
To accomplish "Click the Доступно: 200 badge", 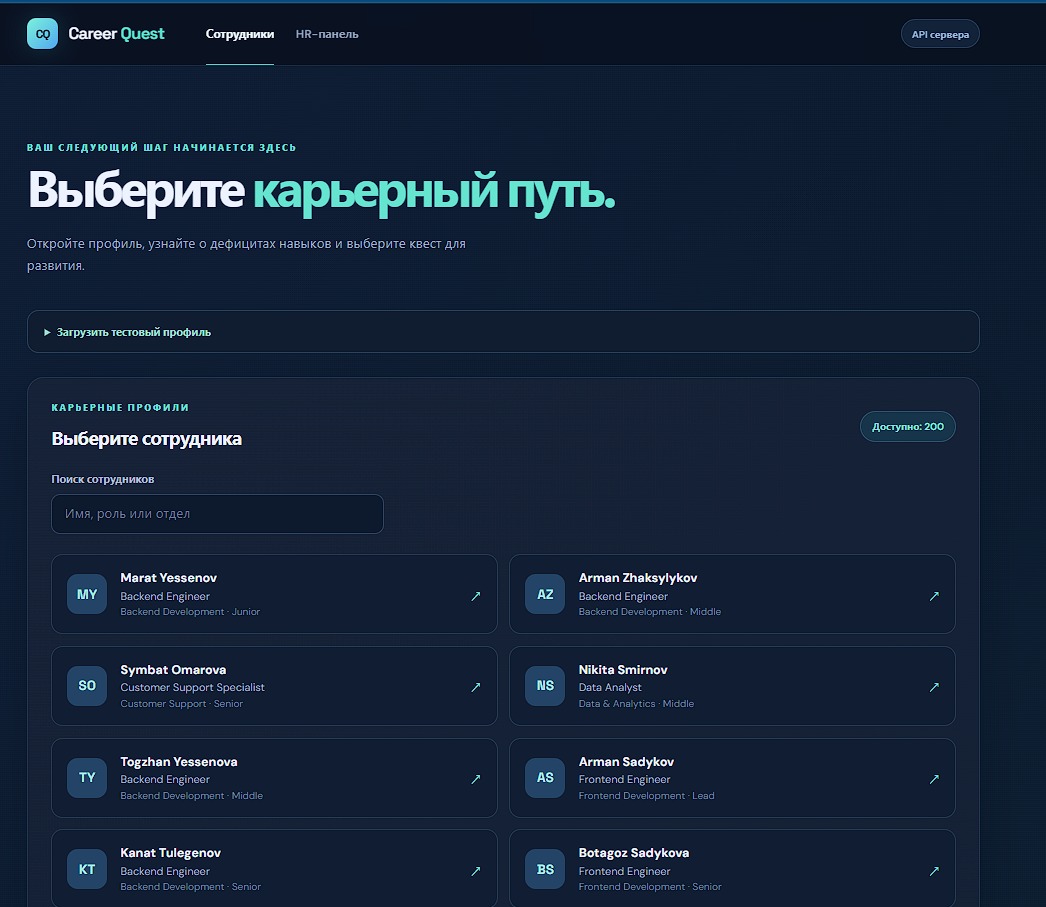I will coord(907,426).
